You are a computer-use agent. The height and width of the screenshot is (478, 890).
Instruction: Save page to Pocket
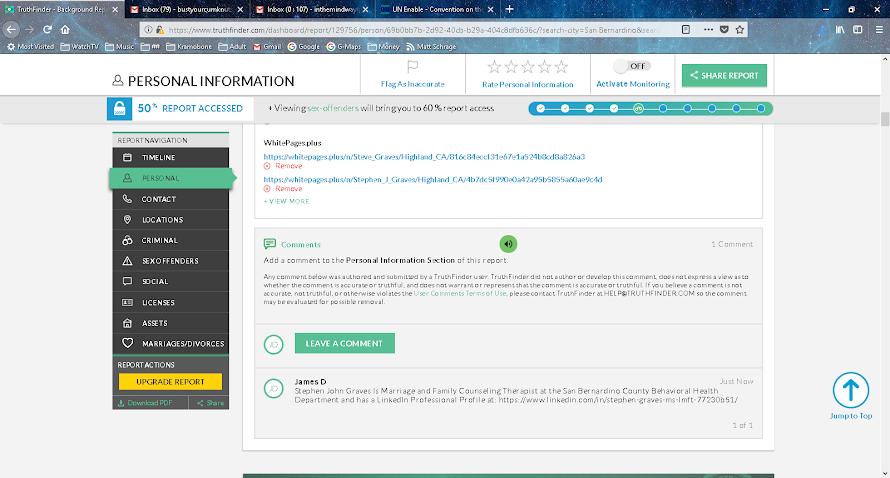coord(724,30)
